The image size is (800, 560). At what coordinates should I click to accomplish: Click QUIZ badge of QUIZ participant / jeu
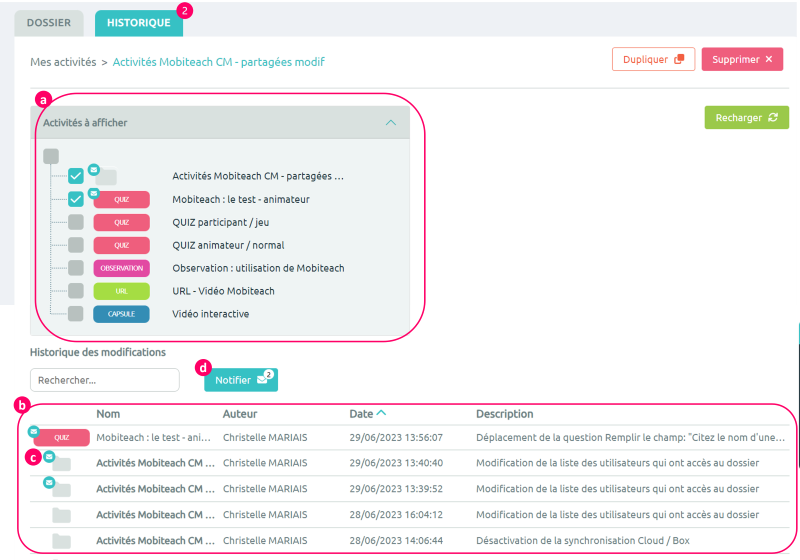[121, 222]
